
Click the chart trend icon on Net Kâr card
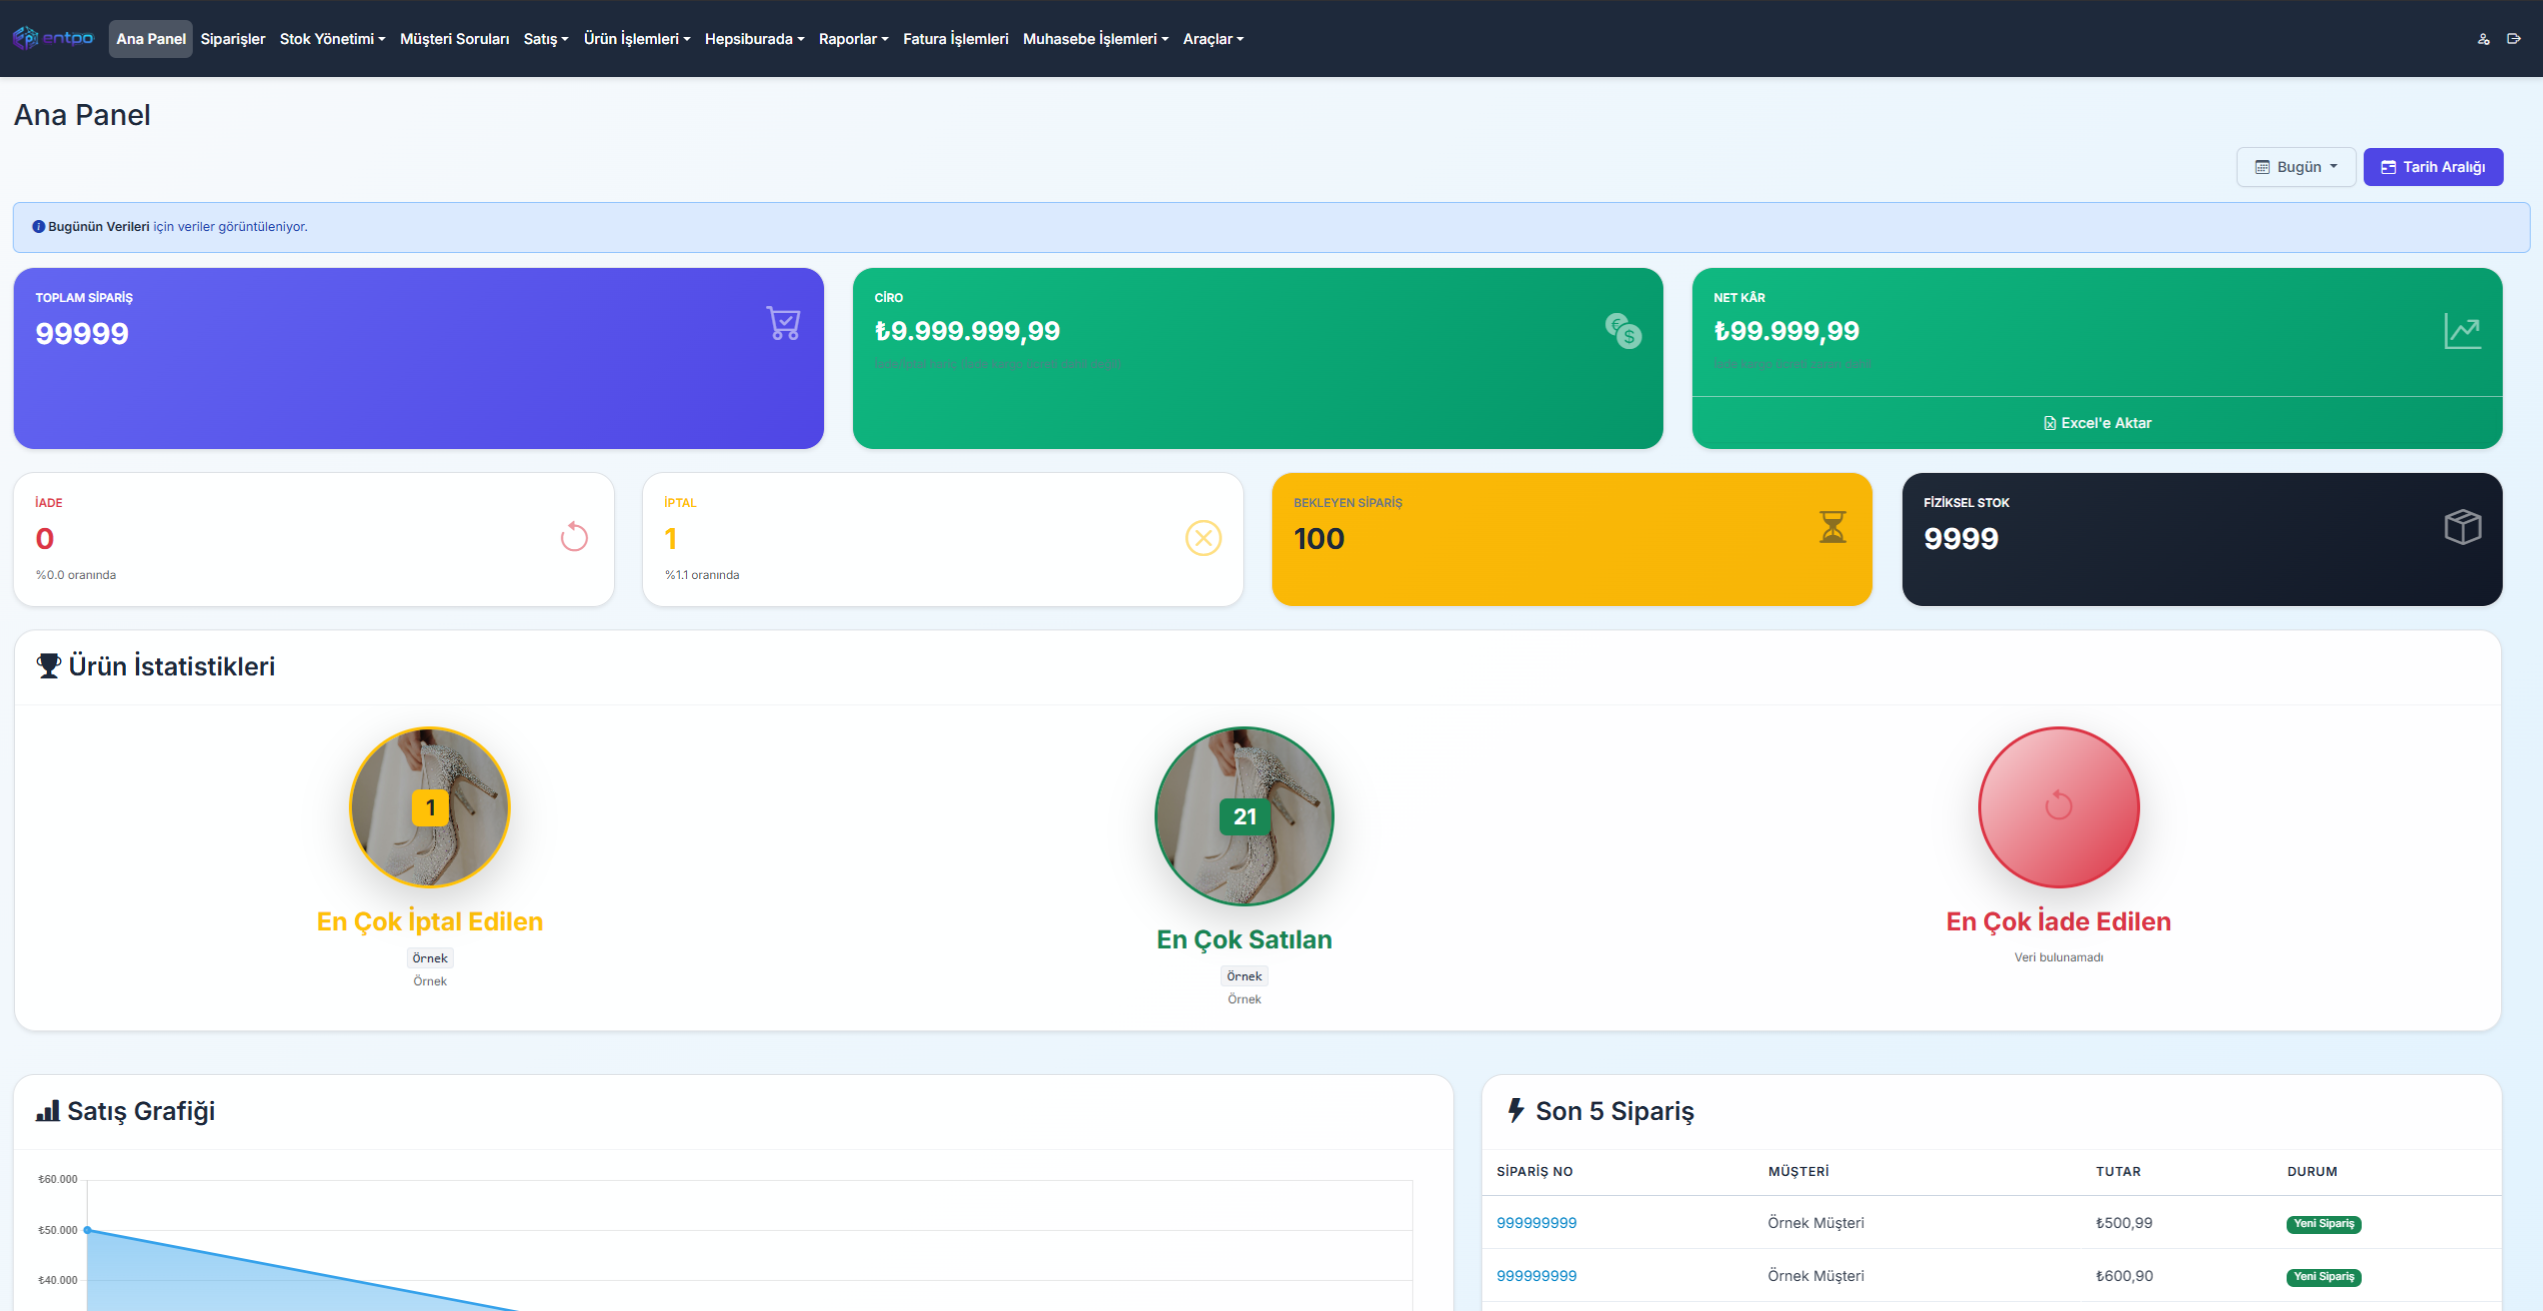click(x=2462, y=331)
